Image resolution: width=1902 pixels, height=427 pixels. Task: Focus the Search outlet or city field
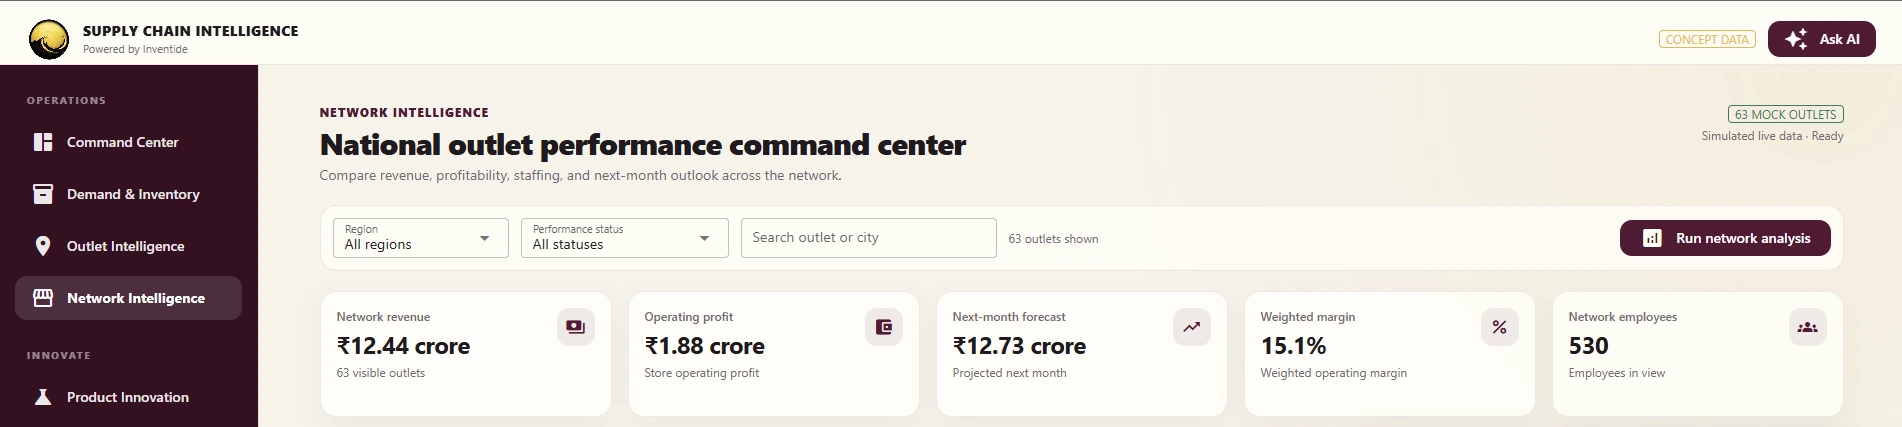pos(868,238)
